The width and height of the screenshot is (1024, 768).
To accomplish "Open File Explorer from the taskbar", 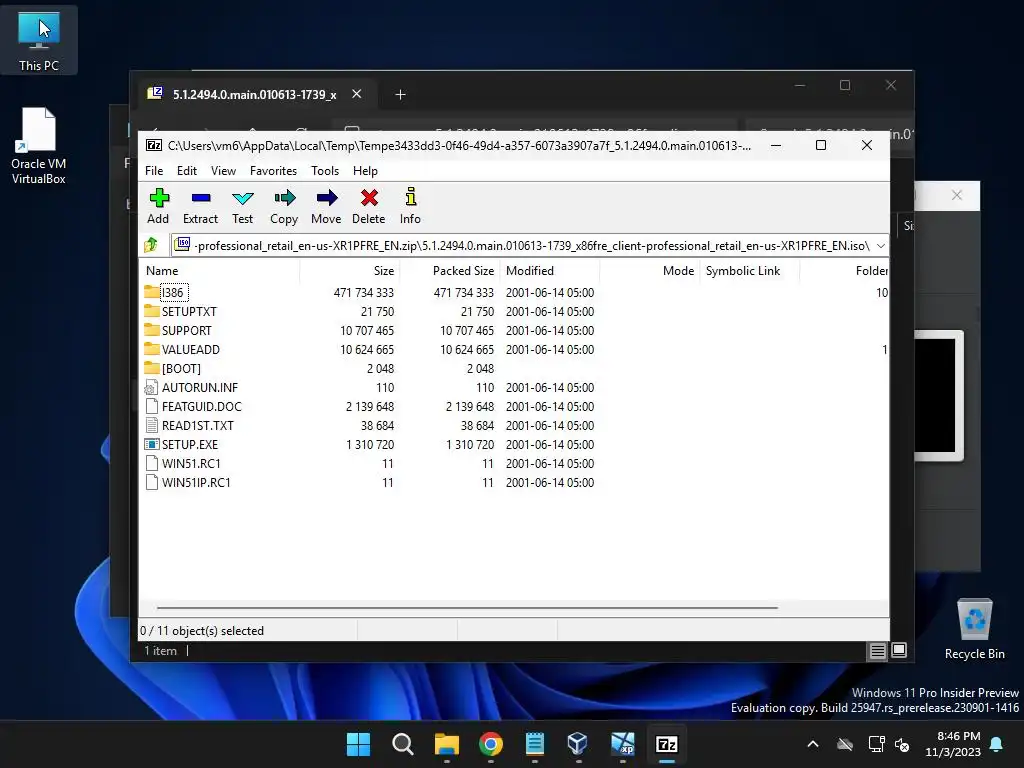I will coord(447,744).
